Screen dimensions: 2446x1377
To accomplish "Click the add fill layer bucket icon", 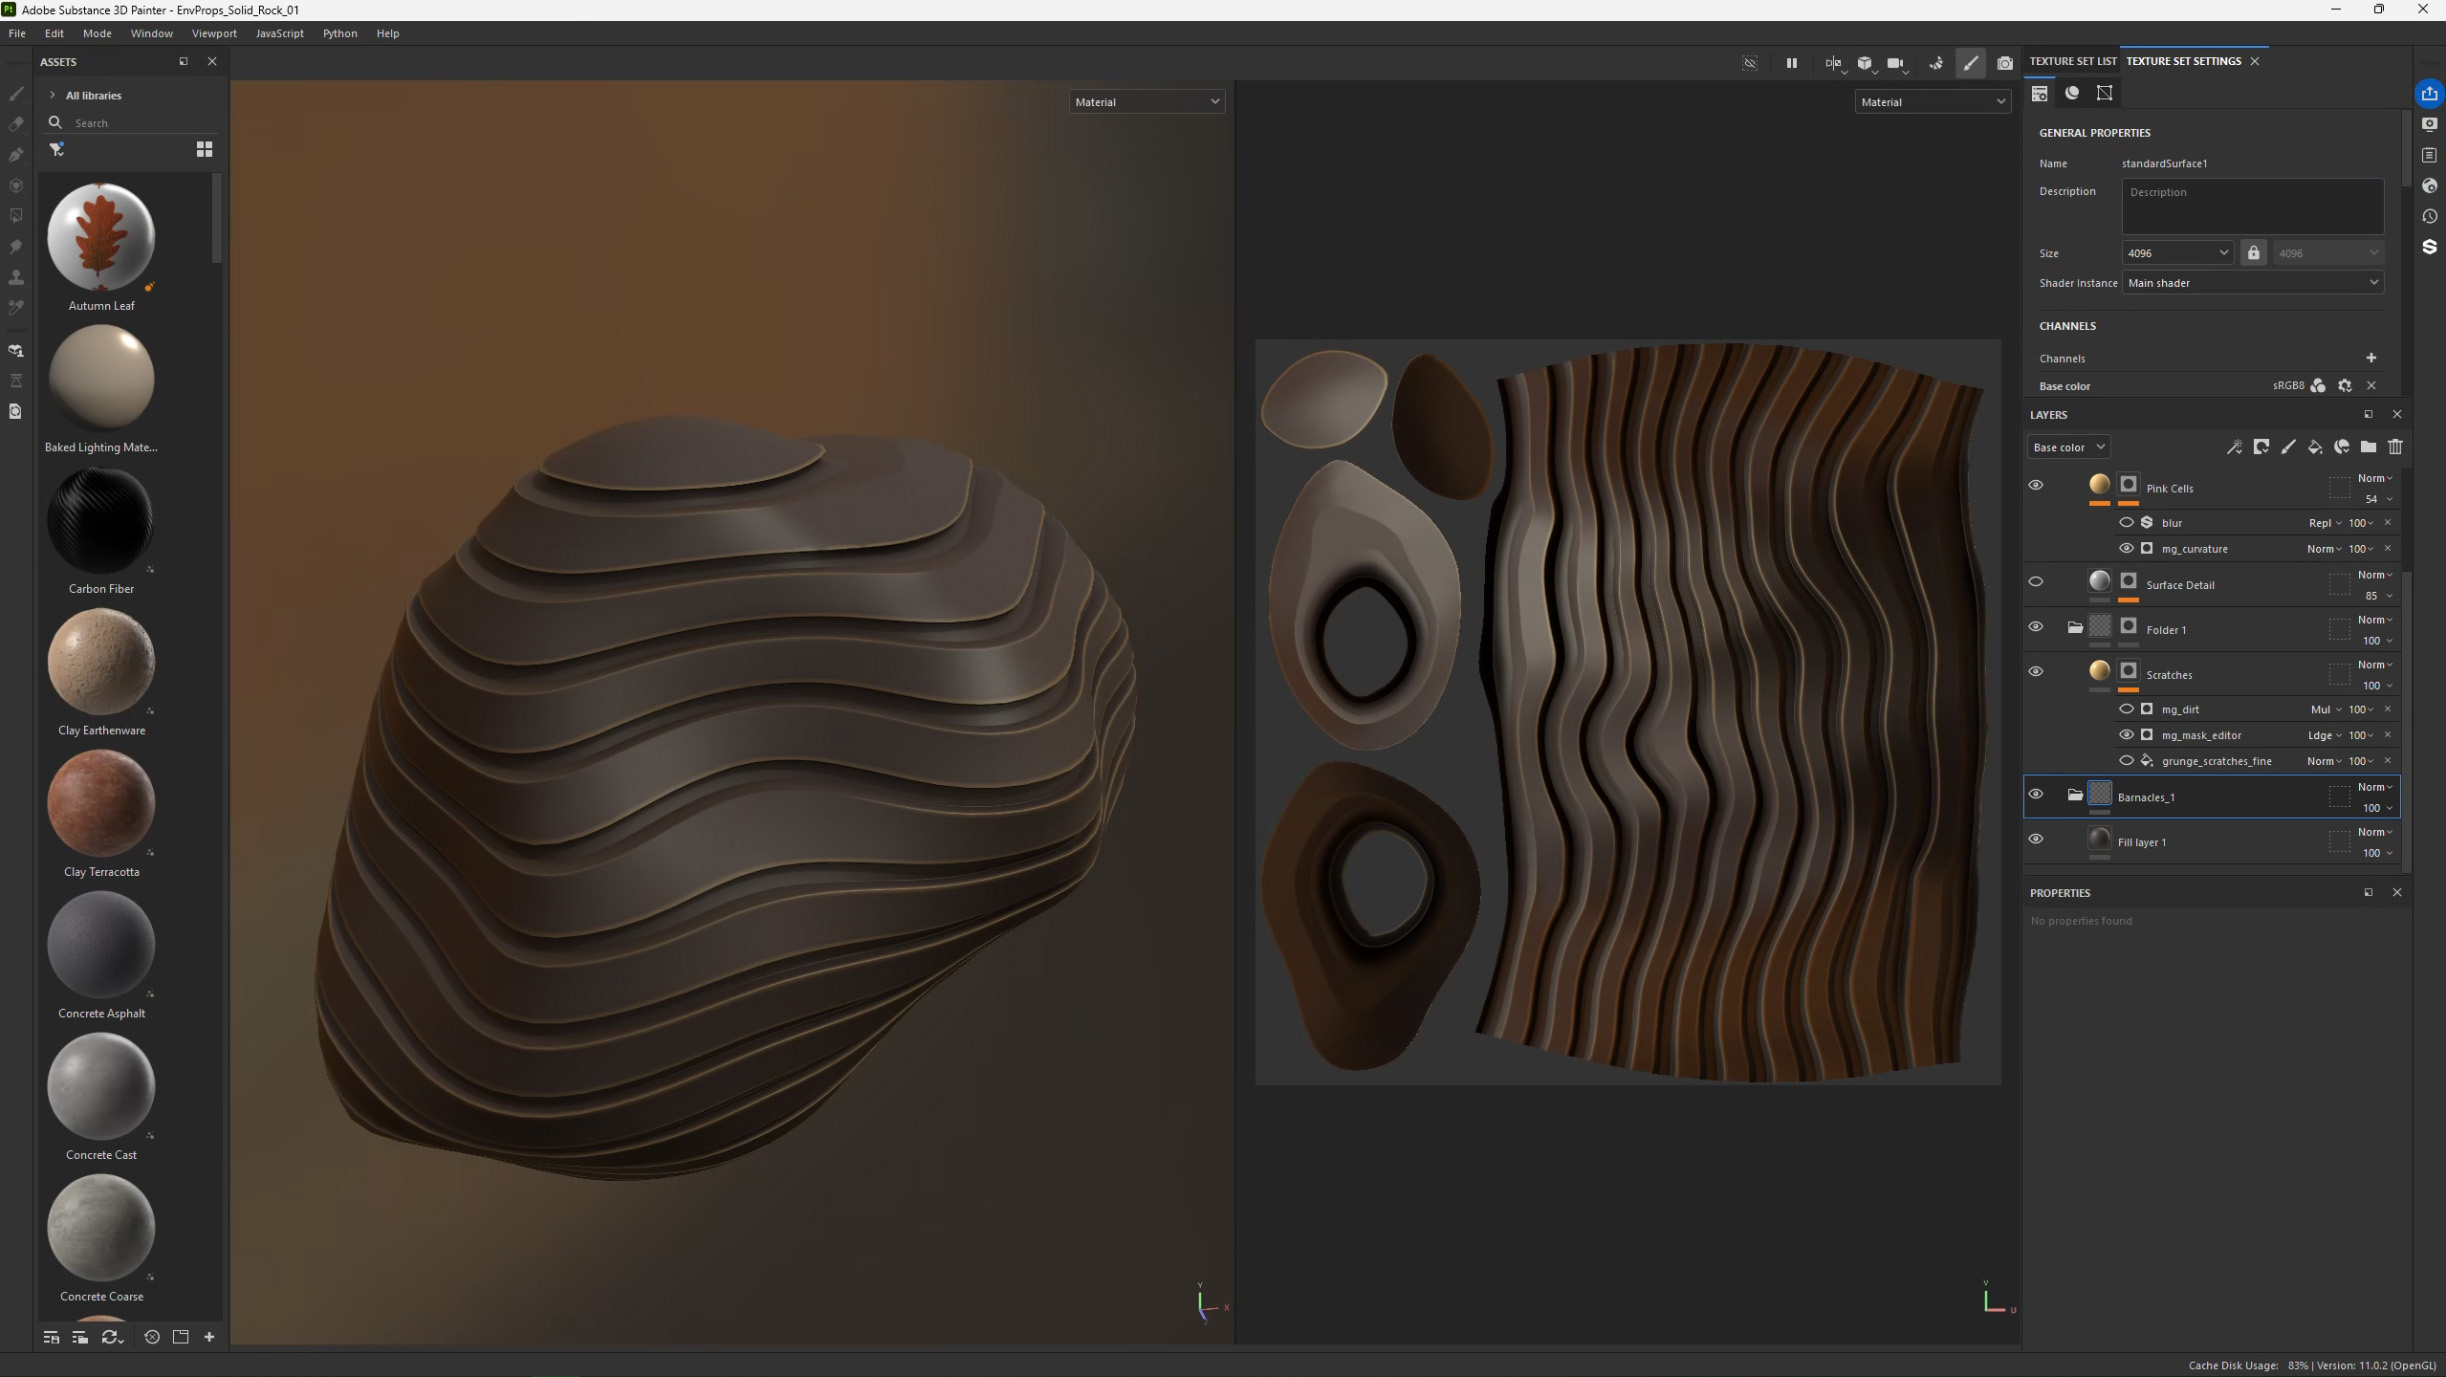I will point(2315,447).
